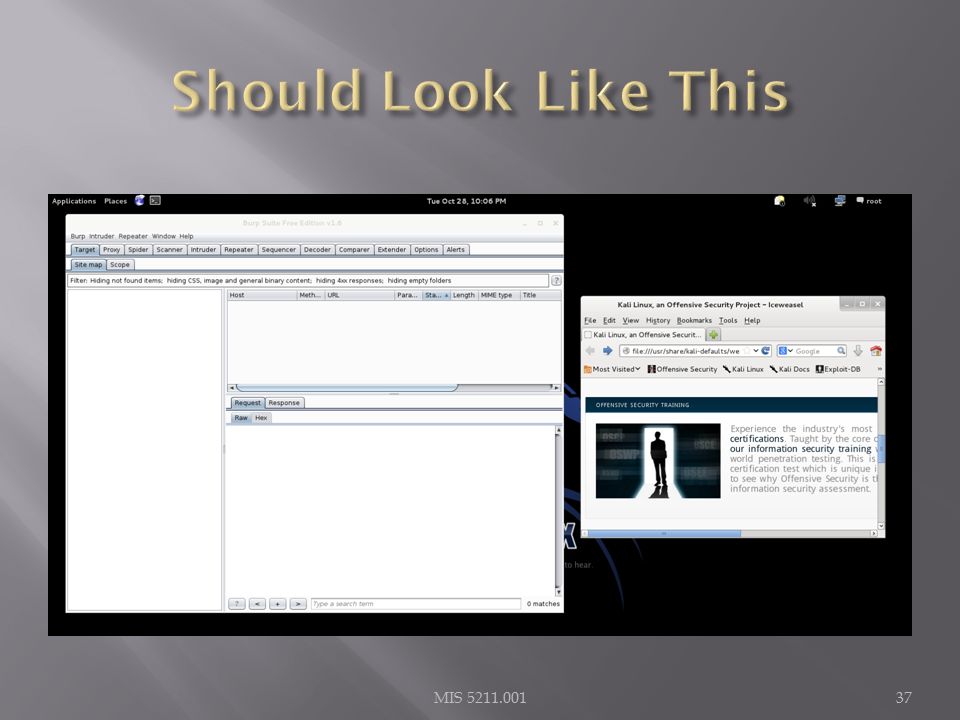The width and height of the screenshot is (960, 720).
Task: Open the Help menu in Burp Suite
Action: (x=186, y=236)
